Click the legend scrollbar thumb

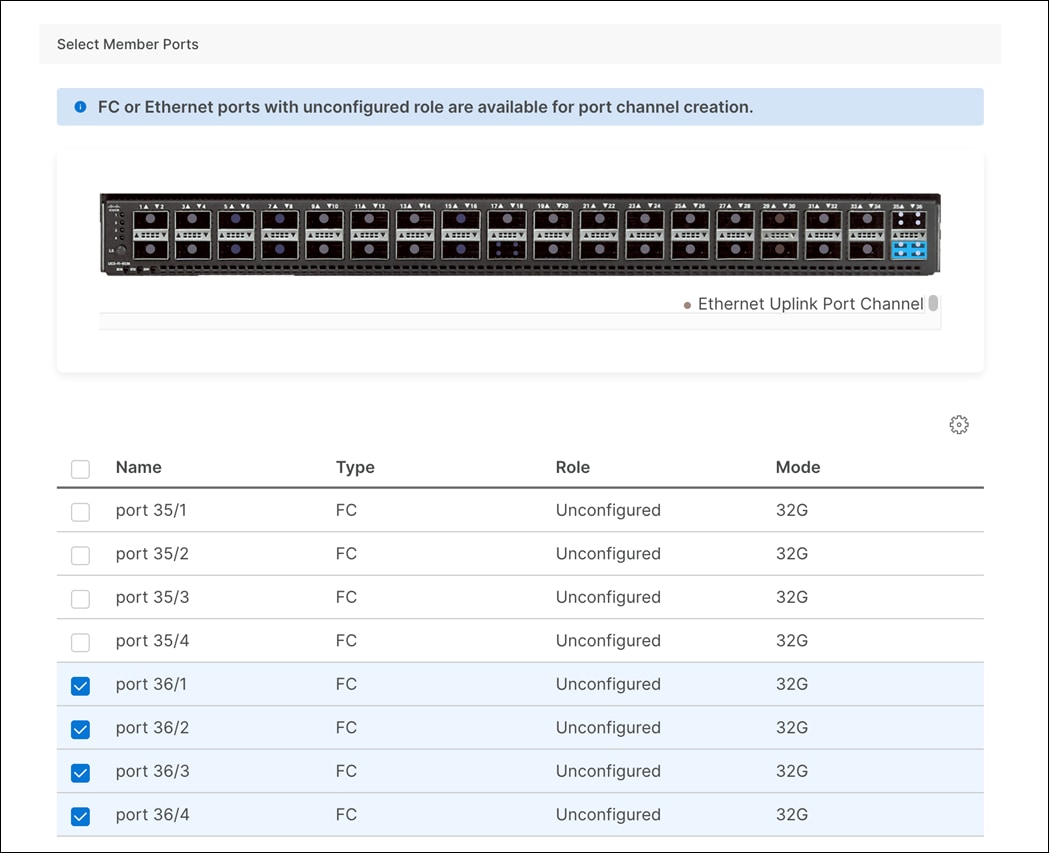point(933,303)
